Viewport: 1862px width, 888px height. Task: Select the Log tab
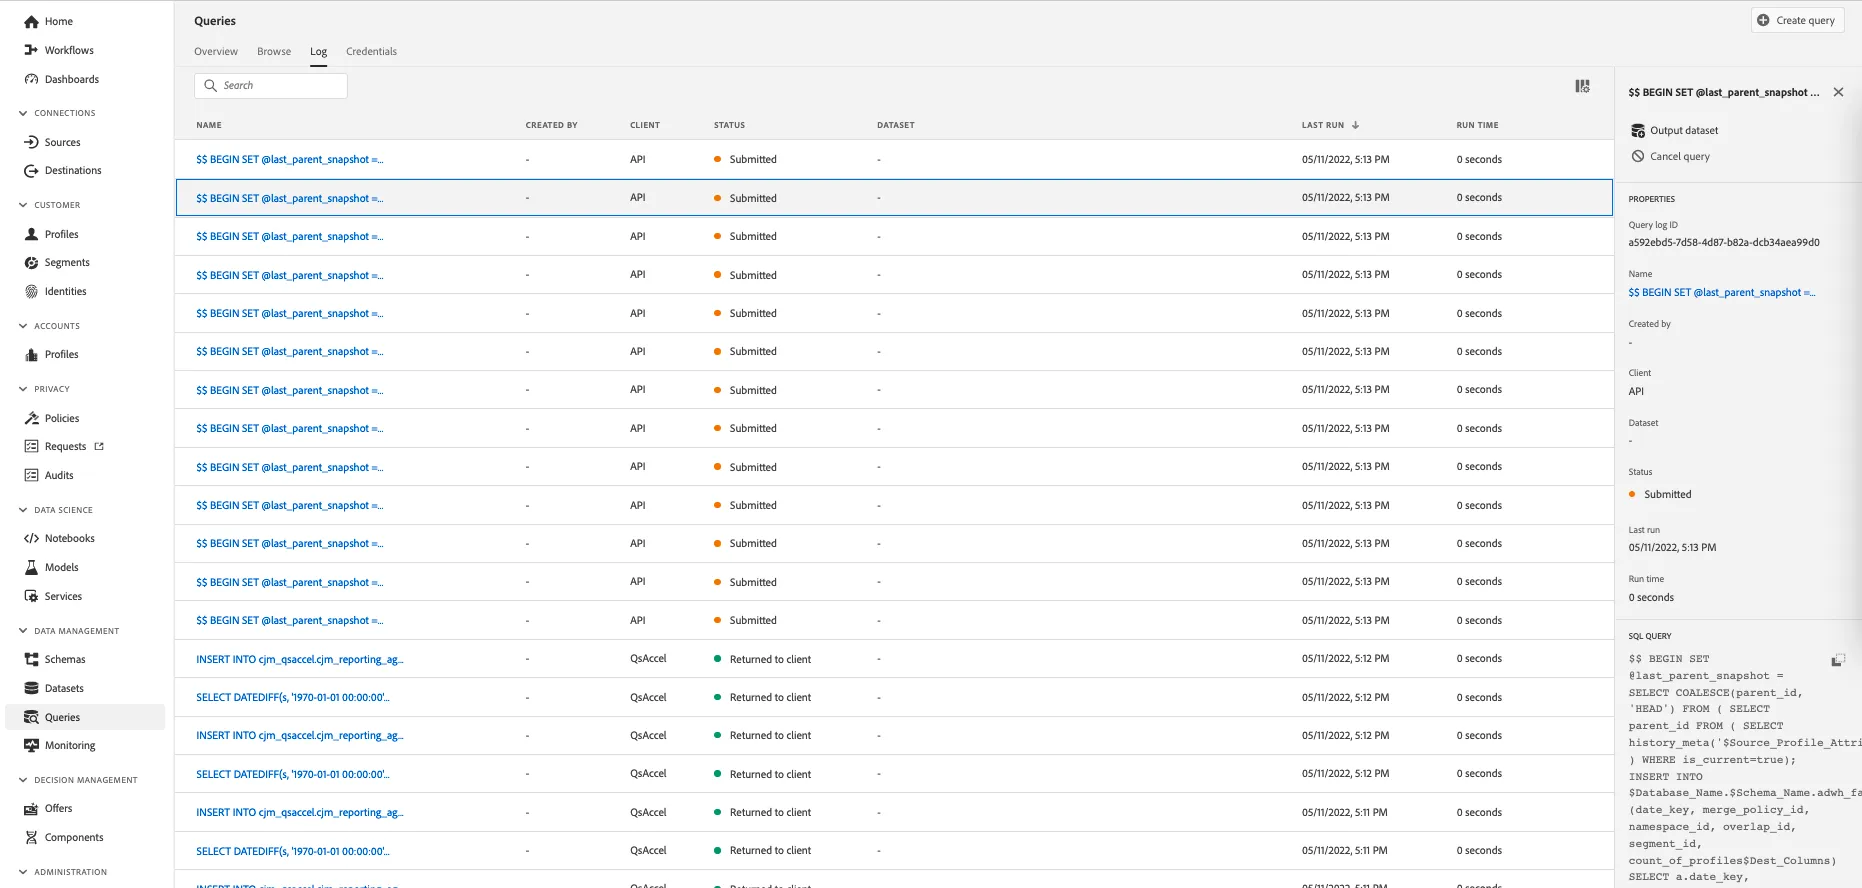click(x=318, y=52)
